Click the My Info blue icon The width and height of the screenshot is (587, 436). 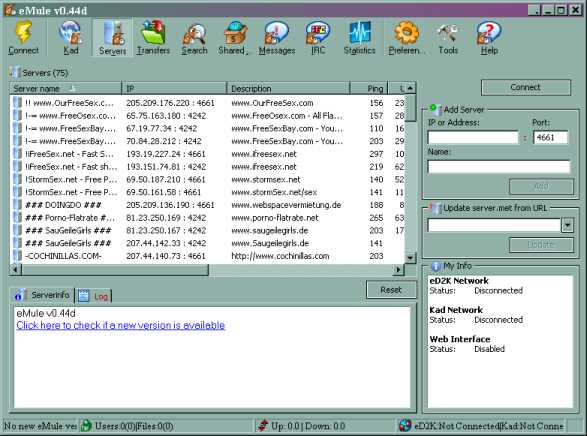[436, 266]
